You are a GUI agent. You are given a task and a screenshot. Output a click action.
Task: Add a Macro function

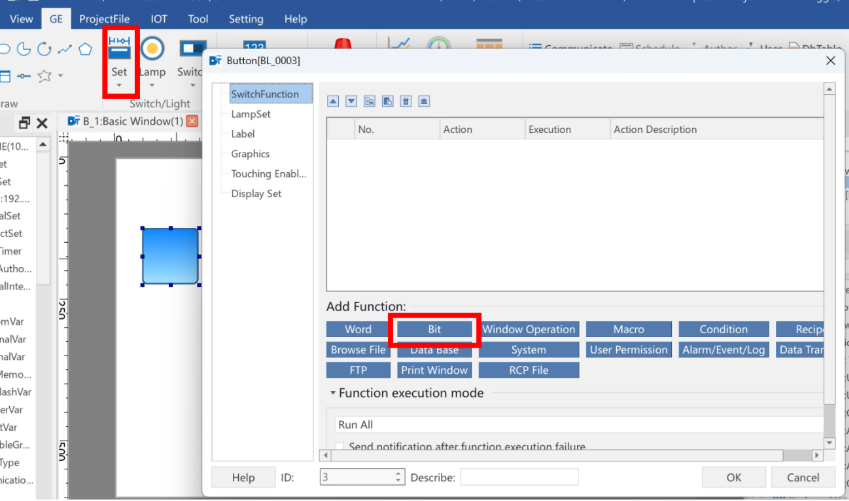(x=629, y=329)
